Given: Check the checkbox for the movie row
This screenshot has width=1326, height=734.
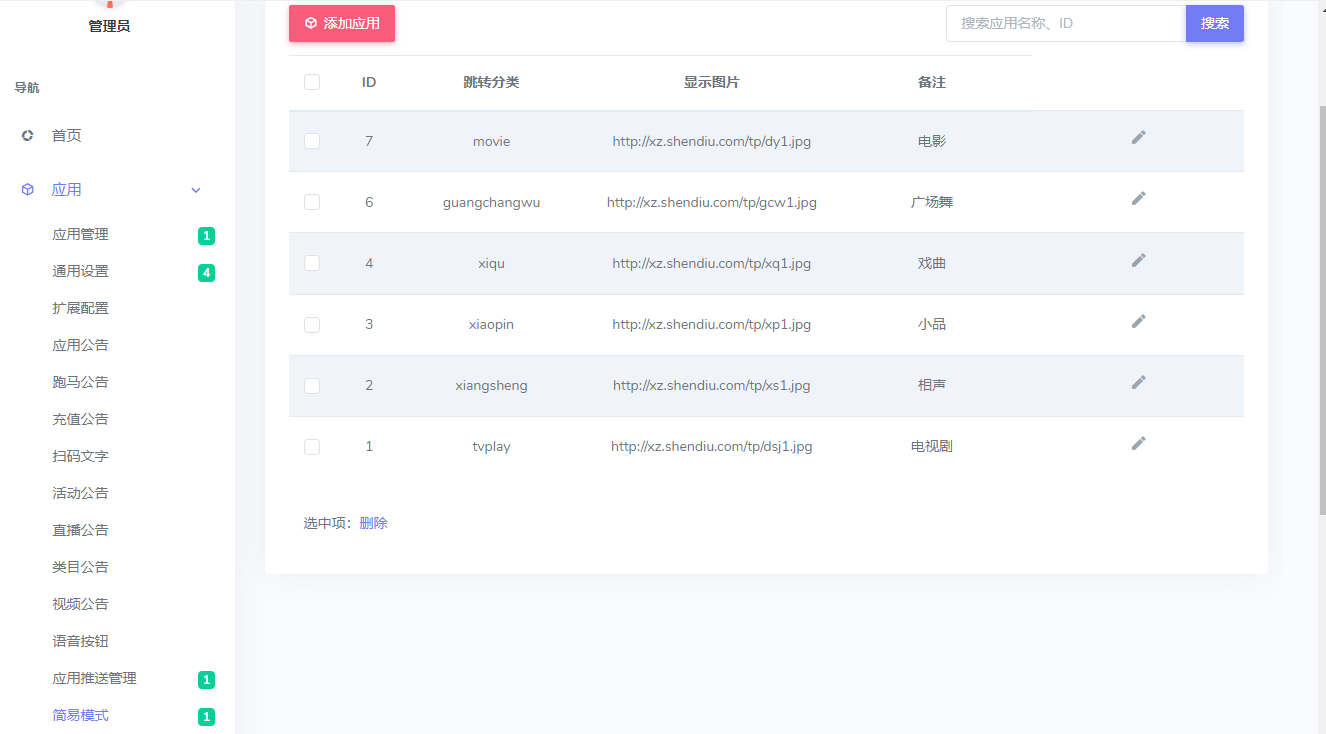Looking at the screenshot, I should point(312,141).
